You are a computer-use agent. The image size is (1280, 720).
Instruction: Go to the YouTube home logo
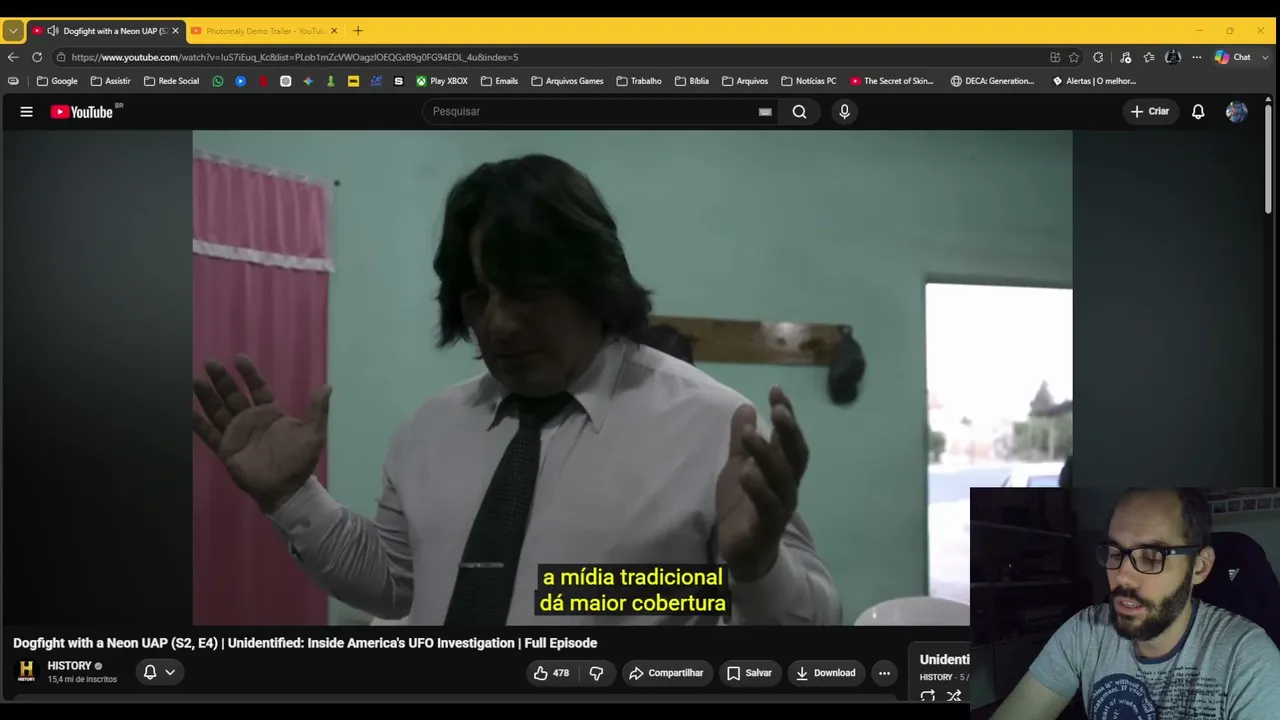pyautogui.click(x=82, y=112)
